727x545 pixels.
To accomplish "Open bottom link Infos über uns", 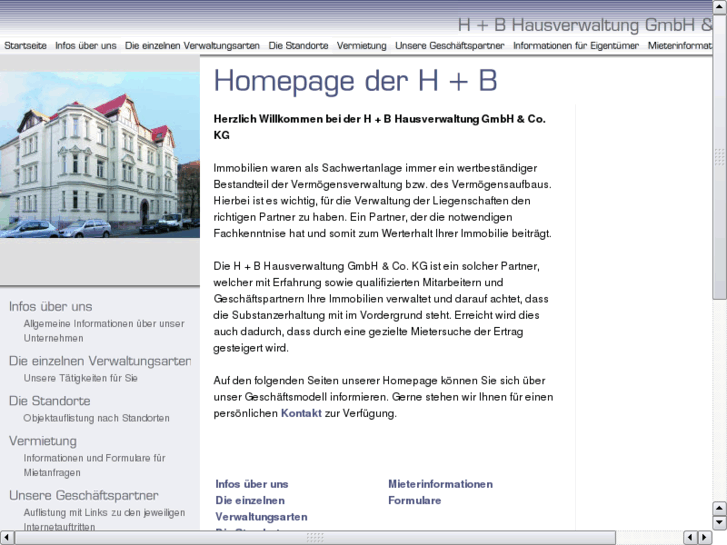I will coord(252,484).
